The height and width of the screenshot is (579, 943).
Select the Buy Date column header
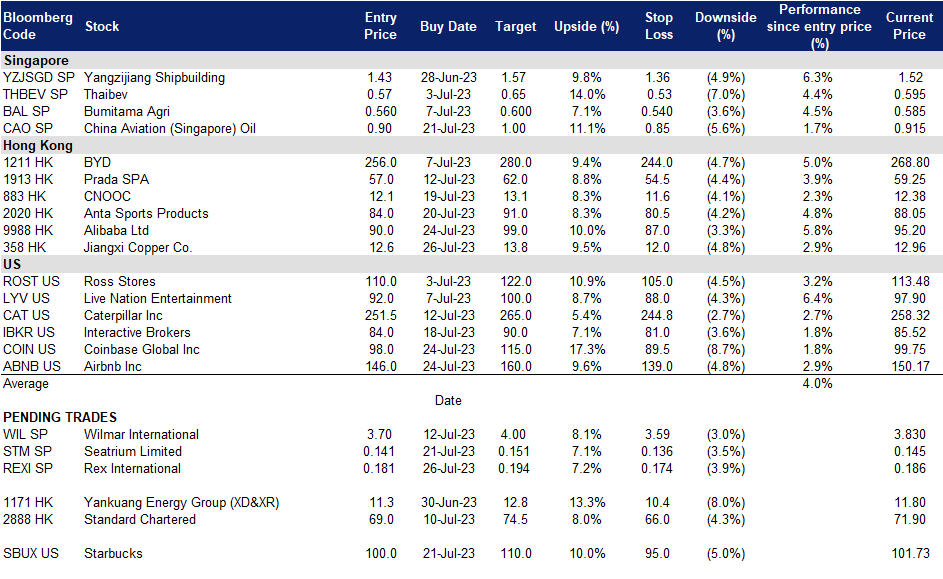pos(448,26)
